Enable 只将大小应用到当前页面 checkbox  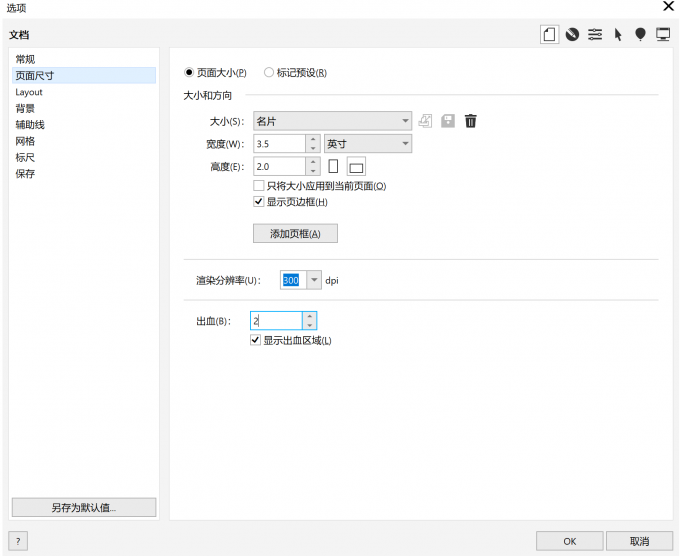[x=259, y=186]
